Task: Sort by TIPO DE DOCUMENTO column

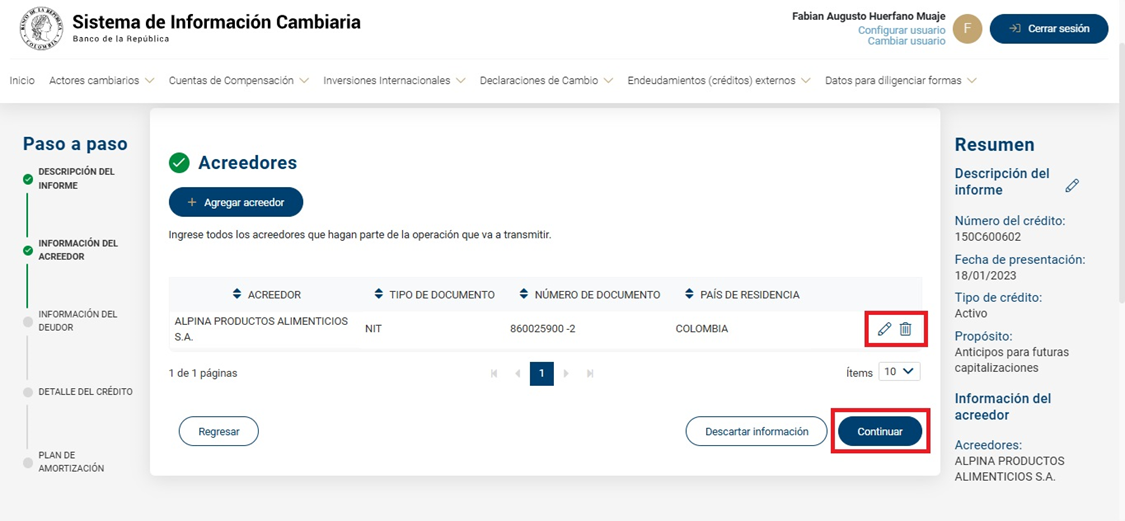Action: [x=379, y=294]
